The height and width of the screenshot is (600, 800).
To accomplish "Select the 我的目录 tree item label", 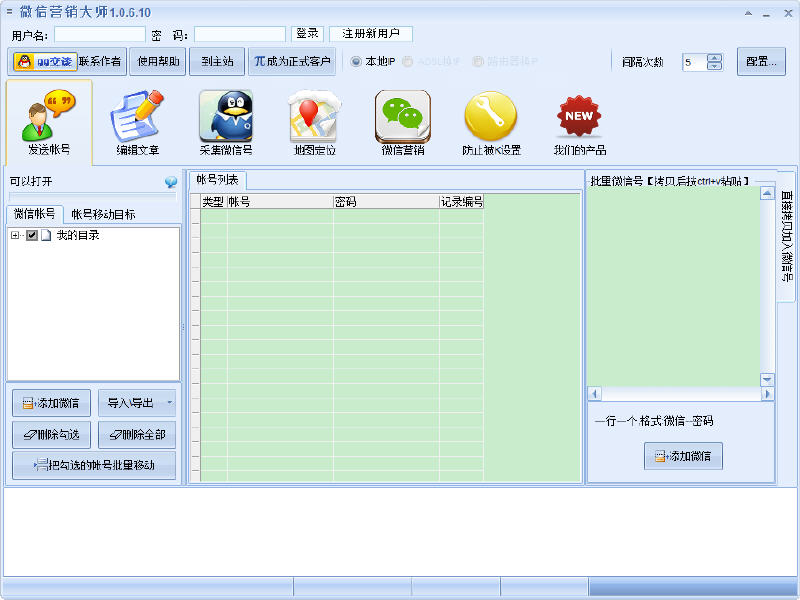I will (x=78, y=235).
